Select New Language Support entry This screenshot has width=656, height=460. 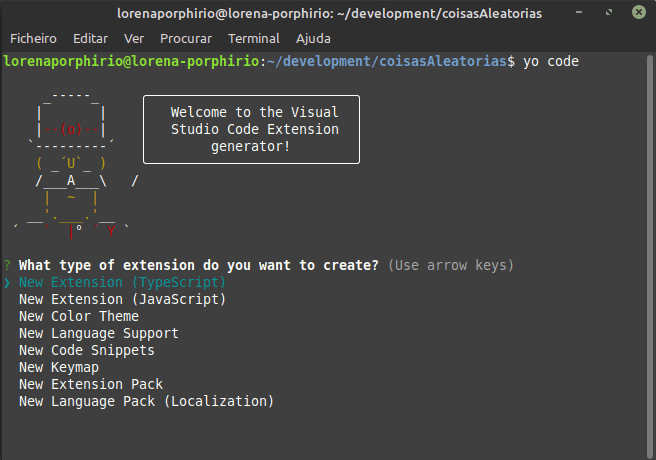coord(98,333)
